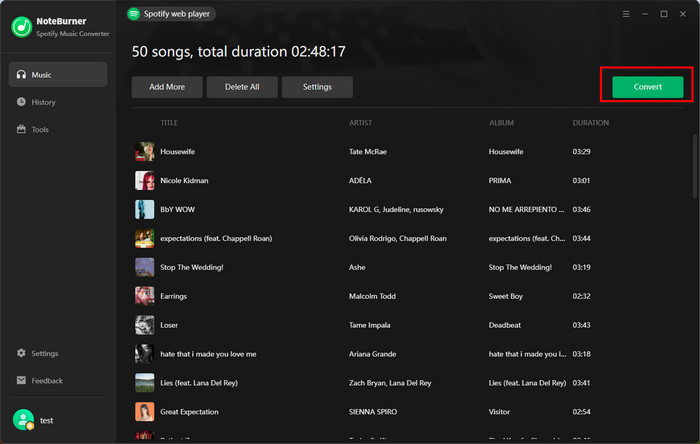Image resolution: width=700 pixels, height=444 pixels.
Task: Click the Lies cover thumbnail
Action: [145, 383]
